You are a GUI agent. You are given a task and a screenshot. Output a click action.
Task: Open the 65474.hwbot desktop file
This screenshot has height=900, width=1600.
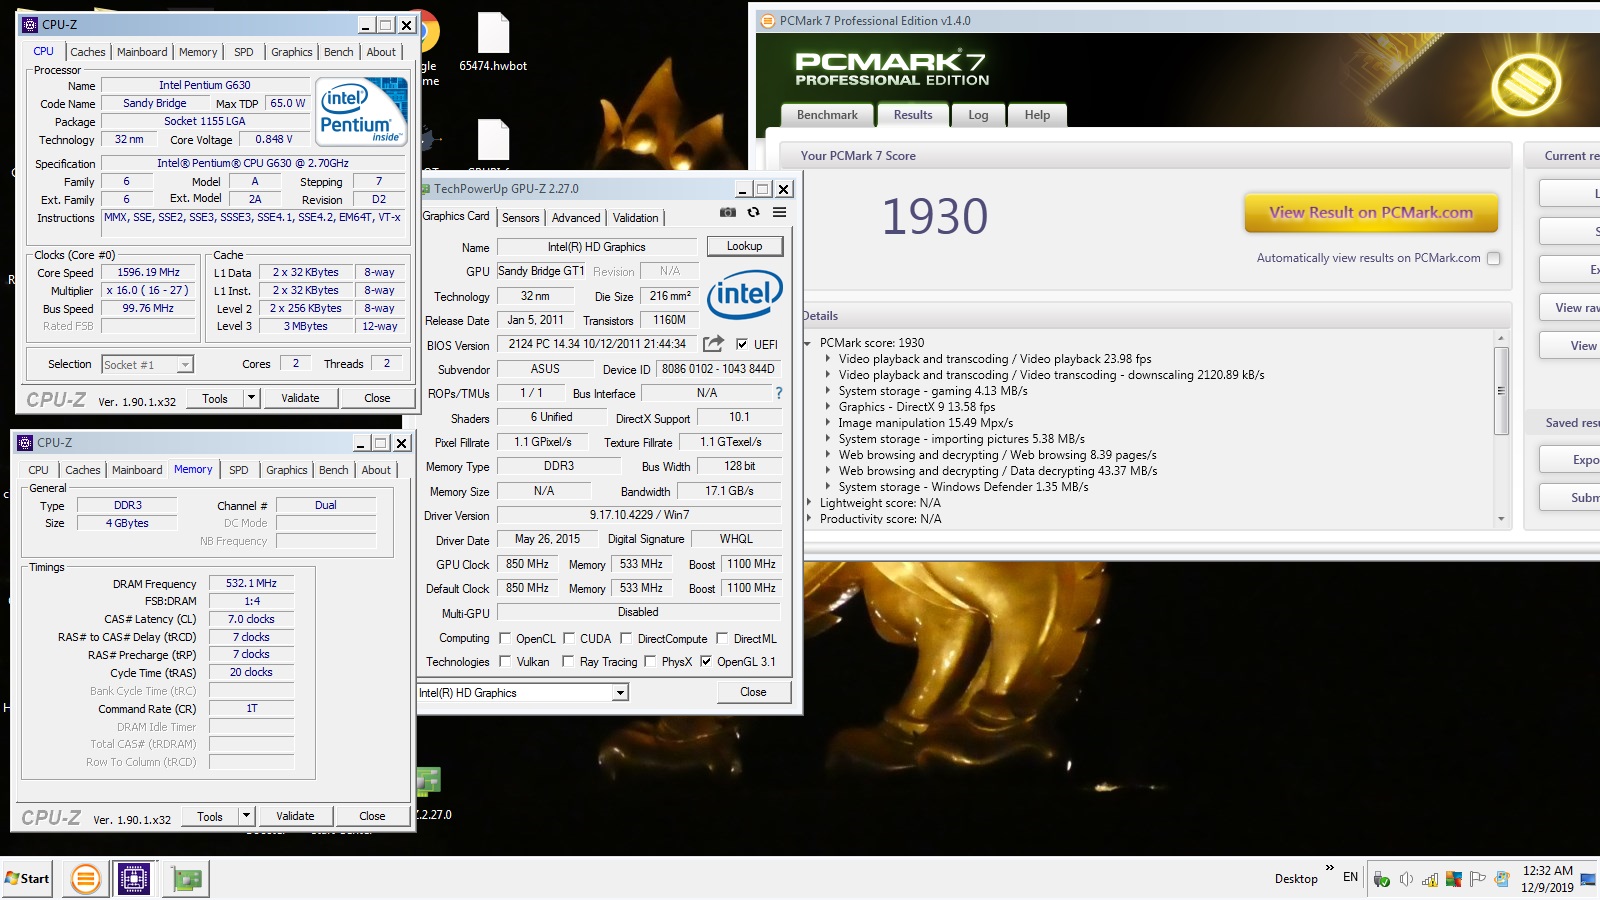click(493, 43)
